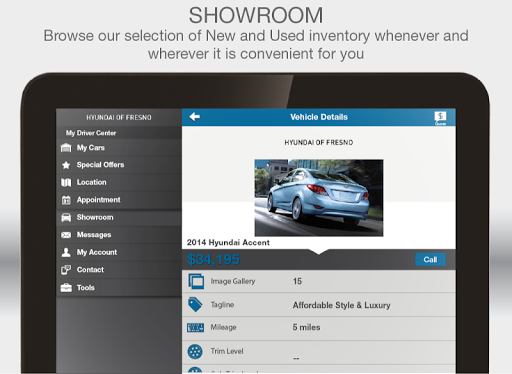Go back using the white arrow
512x374 pixels.
point(194,117)
